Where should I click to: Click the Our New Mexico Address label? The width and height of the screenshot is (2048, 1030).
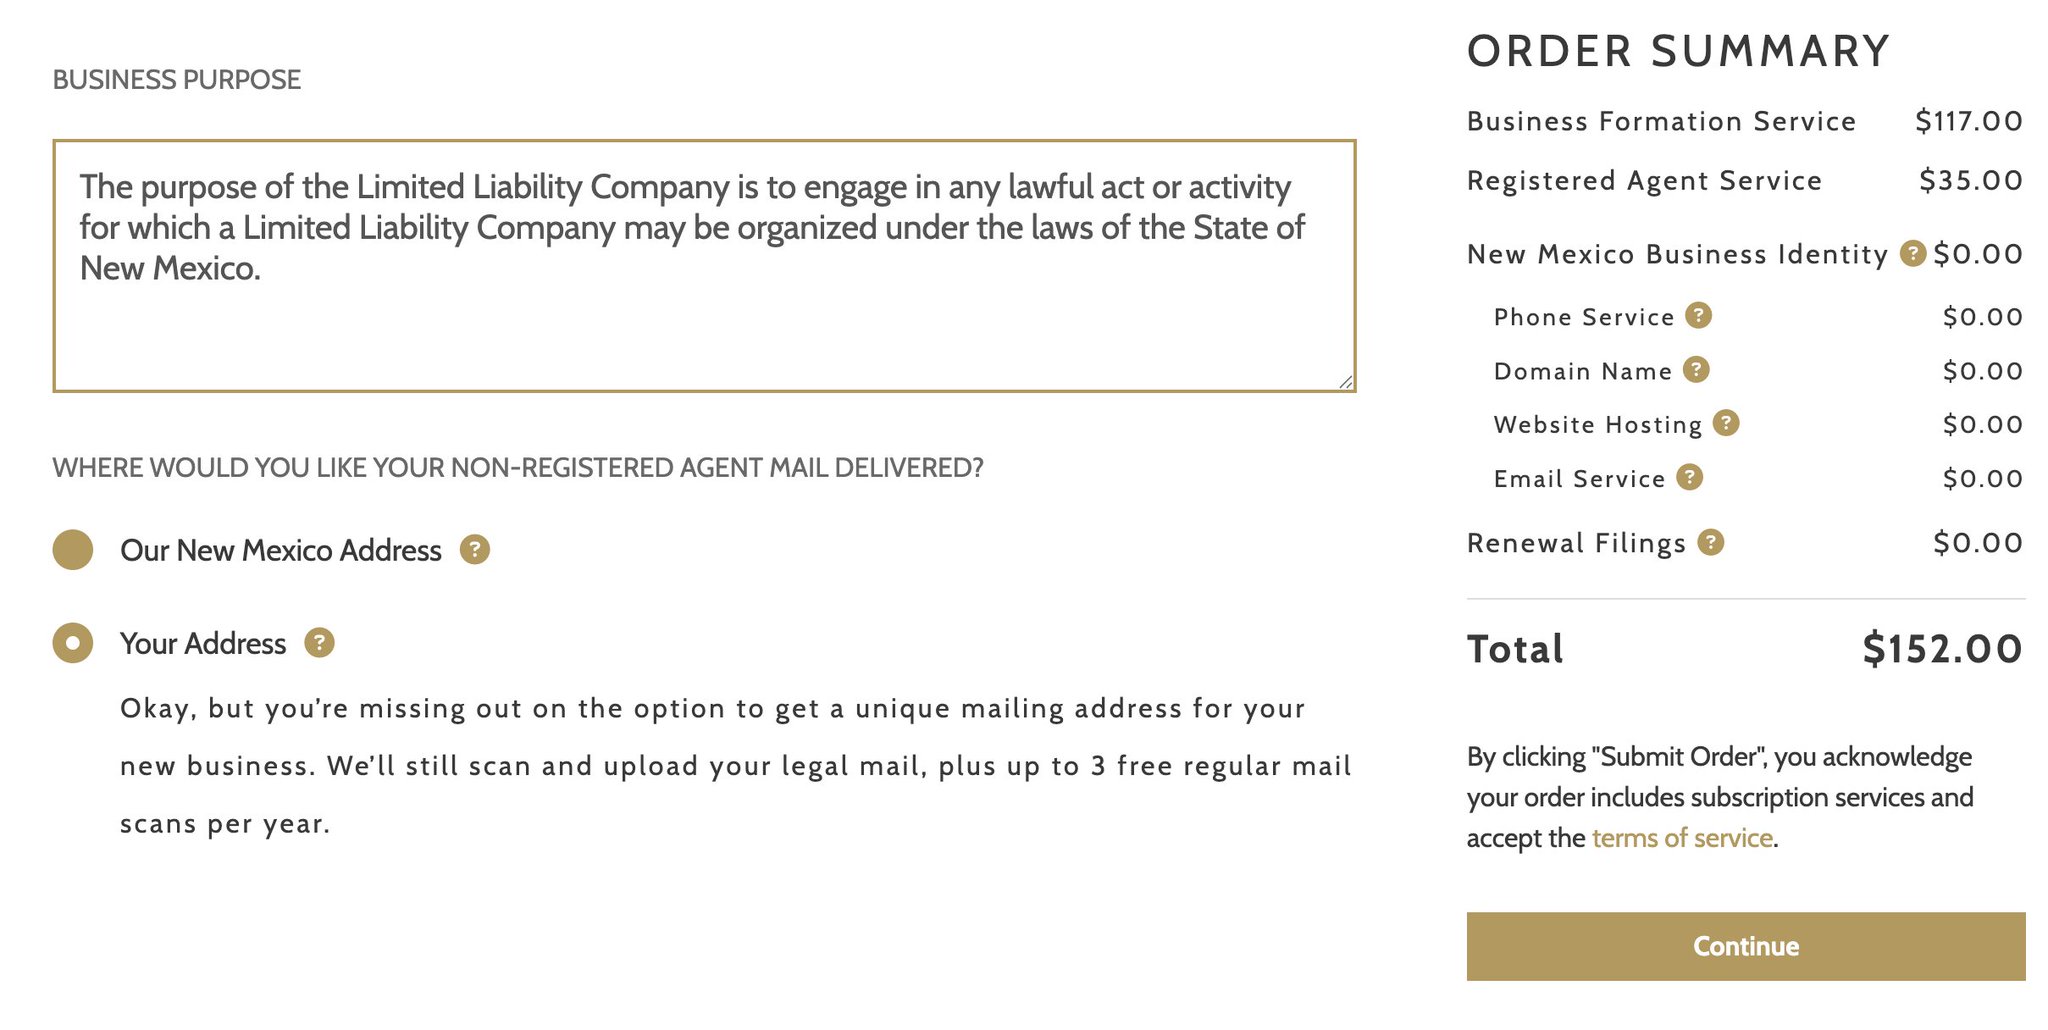click(x=281, y=551)
